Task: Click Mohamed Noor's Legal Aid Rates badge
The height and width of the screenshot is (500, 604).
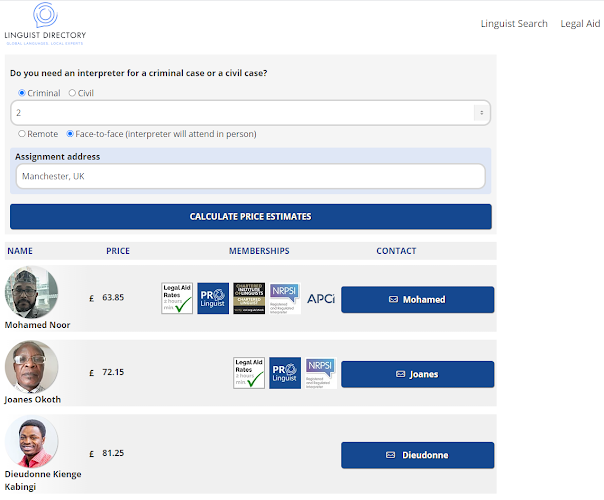Action: pyautogui.click(x=177, y=298)
